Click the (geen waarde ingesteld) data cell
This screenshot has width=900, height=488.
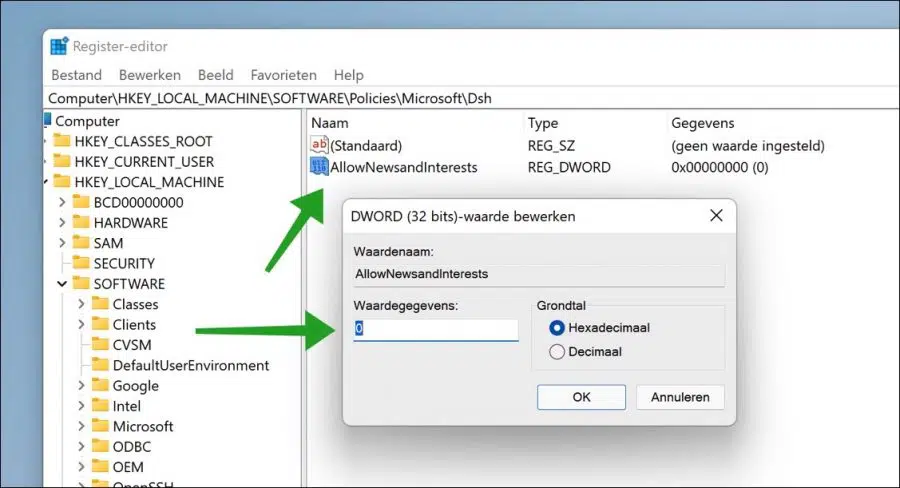tap(748, 145)
